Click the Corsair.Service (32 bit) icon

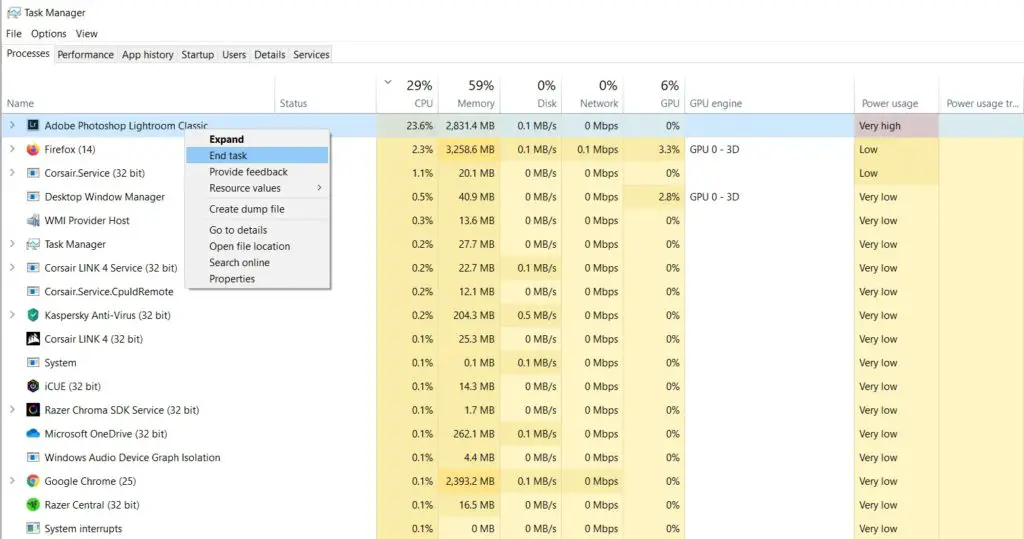pyautogui.click(x=33, y=173)
